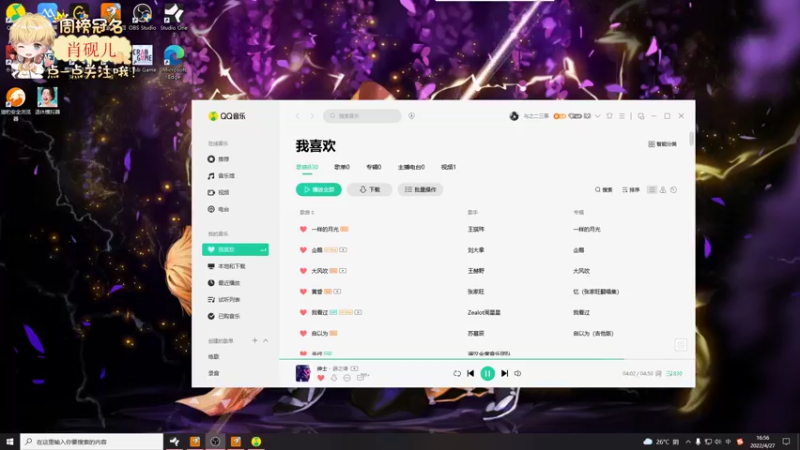Screen dimensions: 800x450
Task: Click the green 播放全部 play all button
Action: coord(319,189)
